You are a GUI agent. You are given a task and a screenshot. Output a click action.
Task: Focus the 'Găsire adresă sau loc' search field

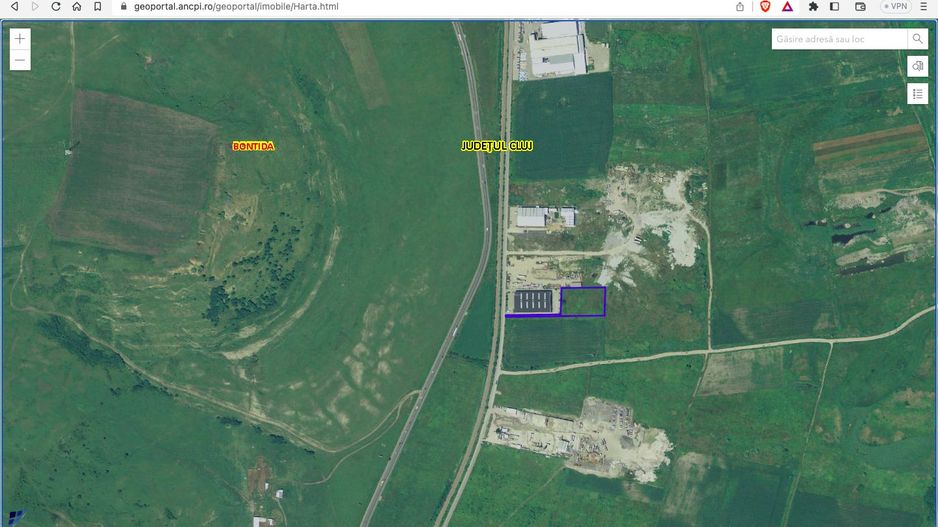(839, 39)
